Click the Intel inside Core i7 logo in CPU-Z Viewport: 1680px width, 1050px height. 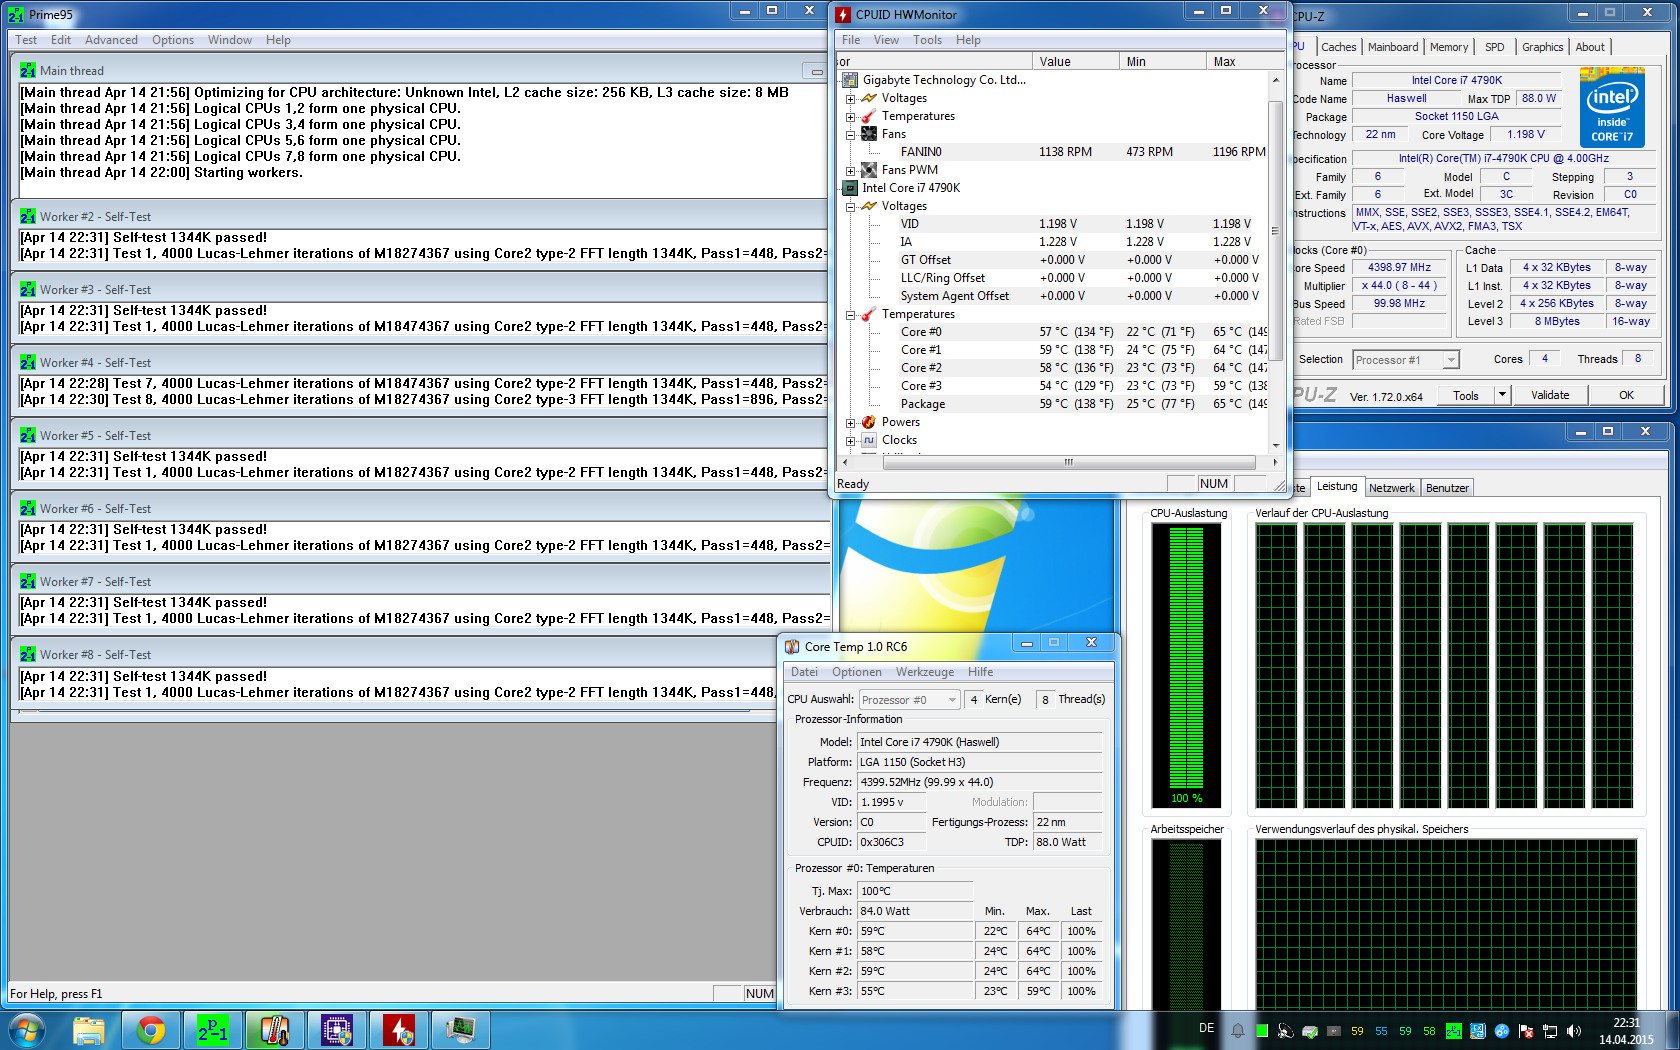(x=1612, y=107)
